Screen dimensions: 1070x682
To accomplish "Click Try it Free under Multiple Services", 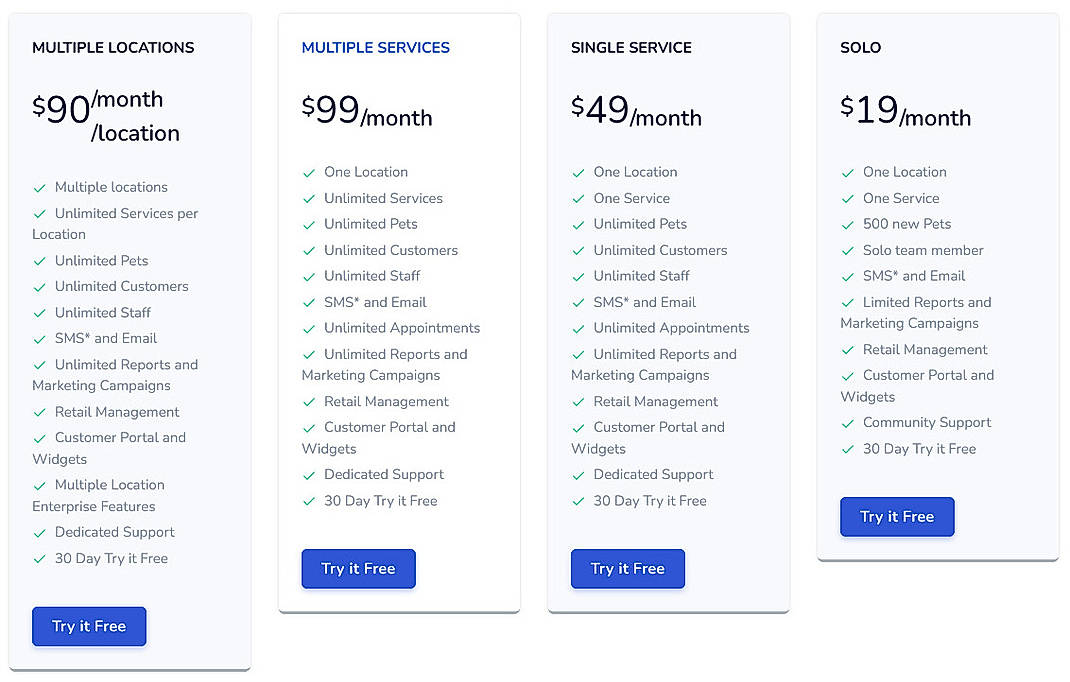I will click(x=358, y=568).
